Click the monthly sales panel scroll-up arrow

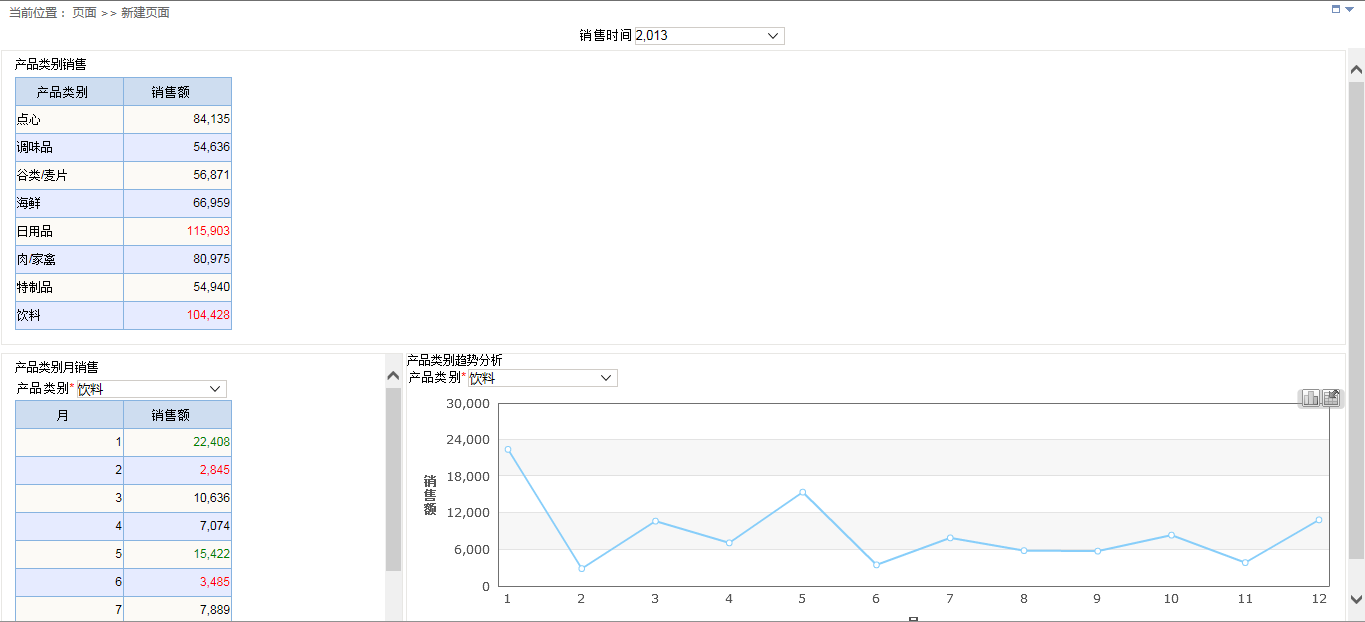point(393,376)
